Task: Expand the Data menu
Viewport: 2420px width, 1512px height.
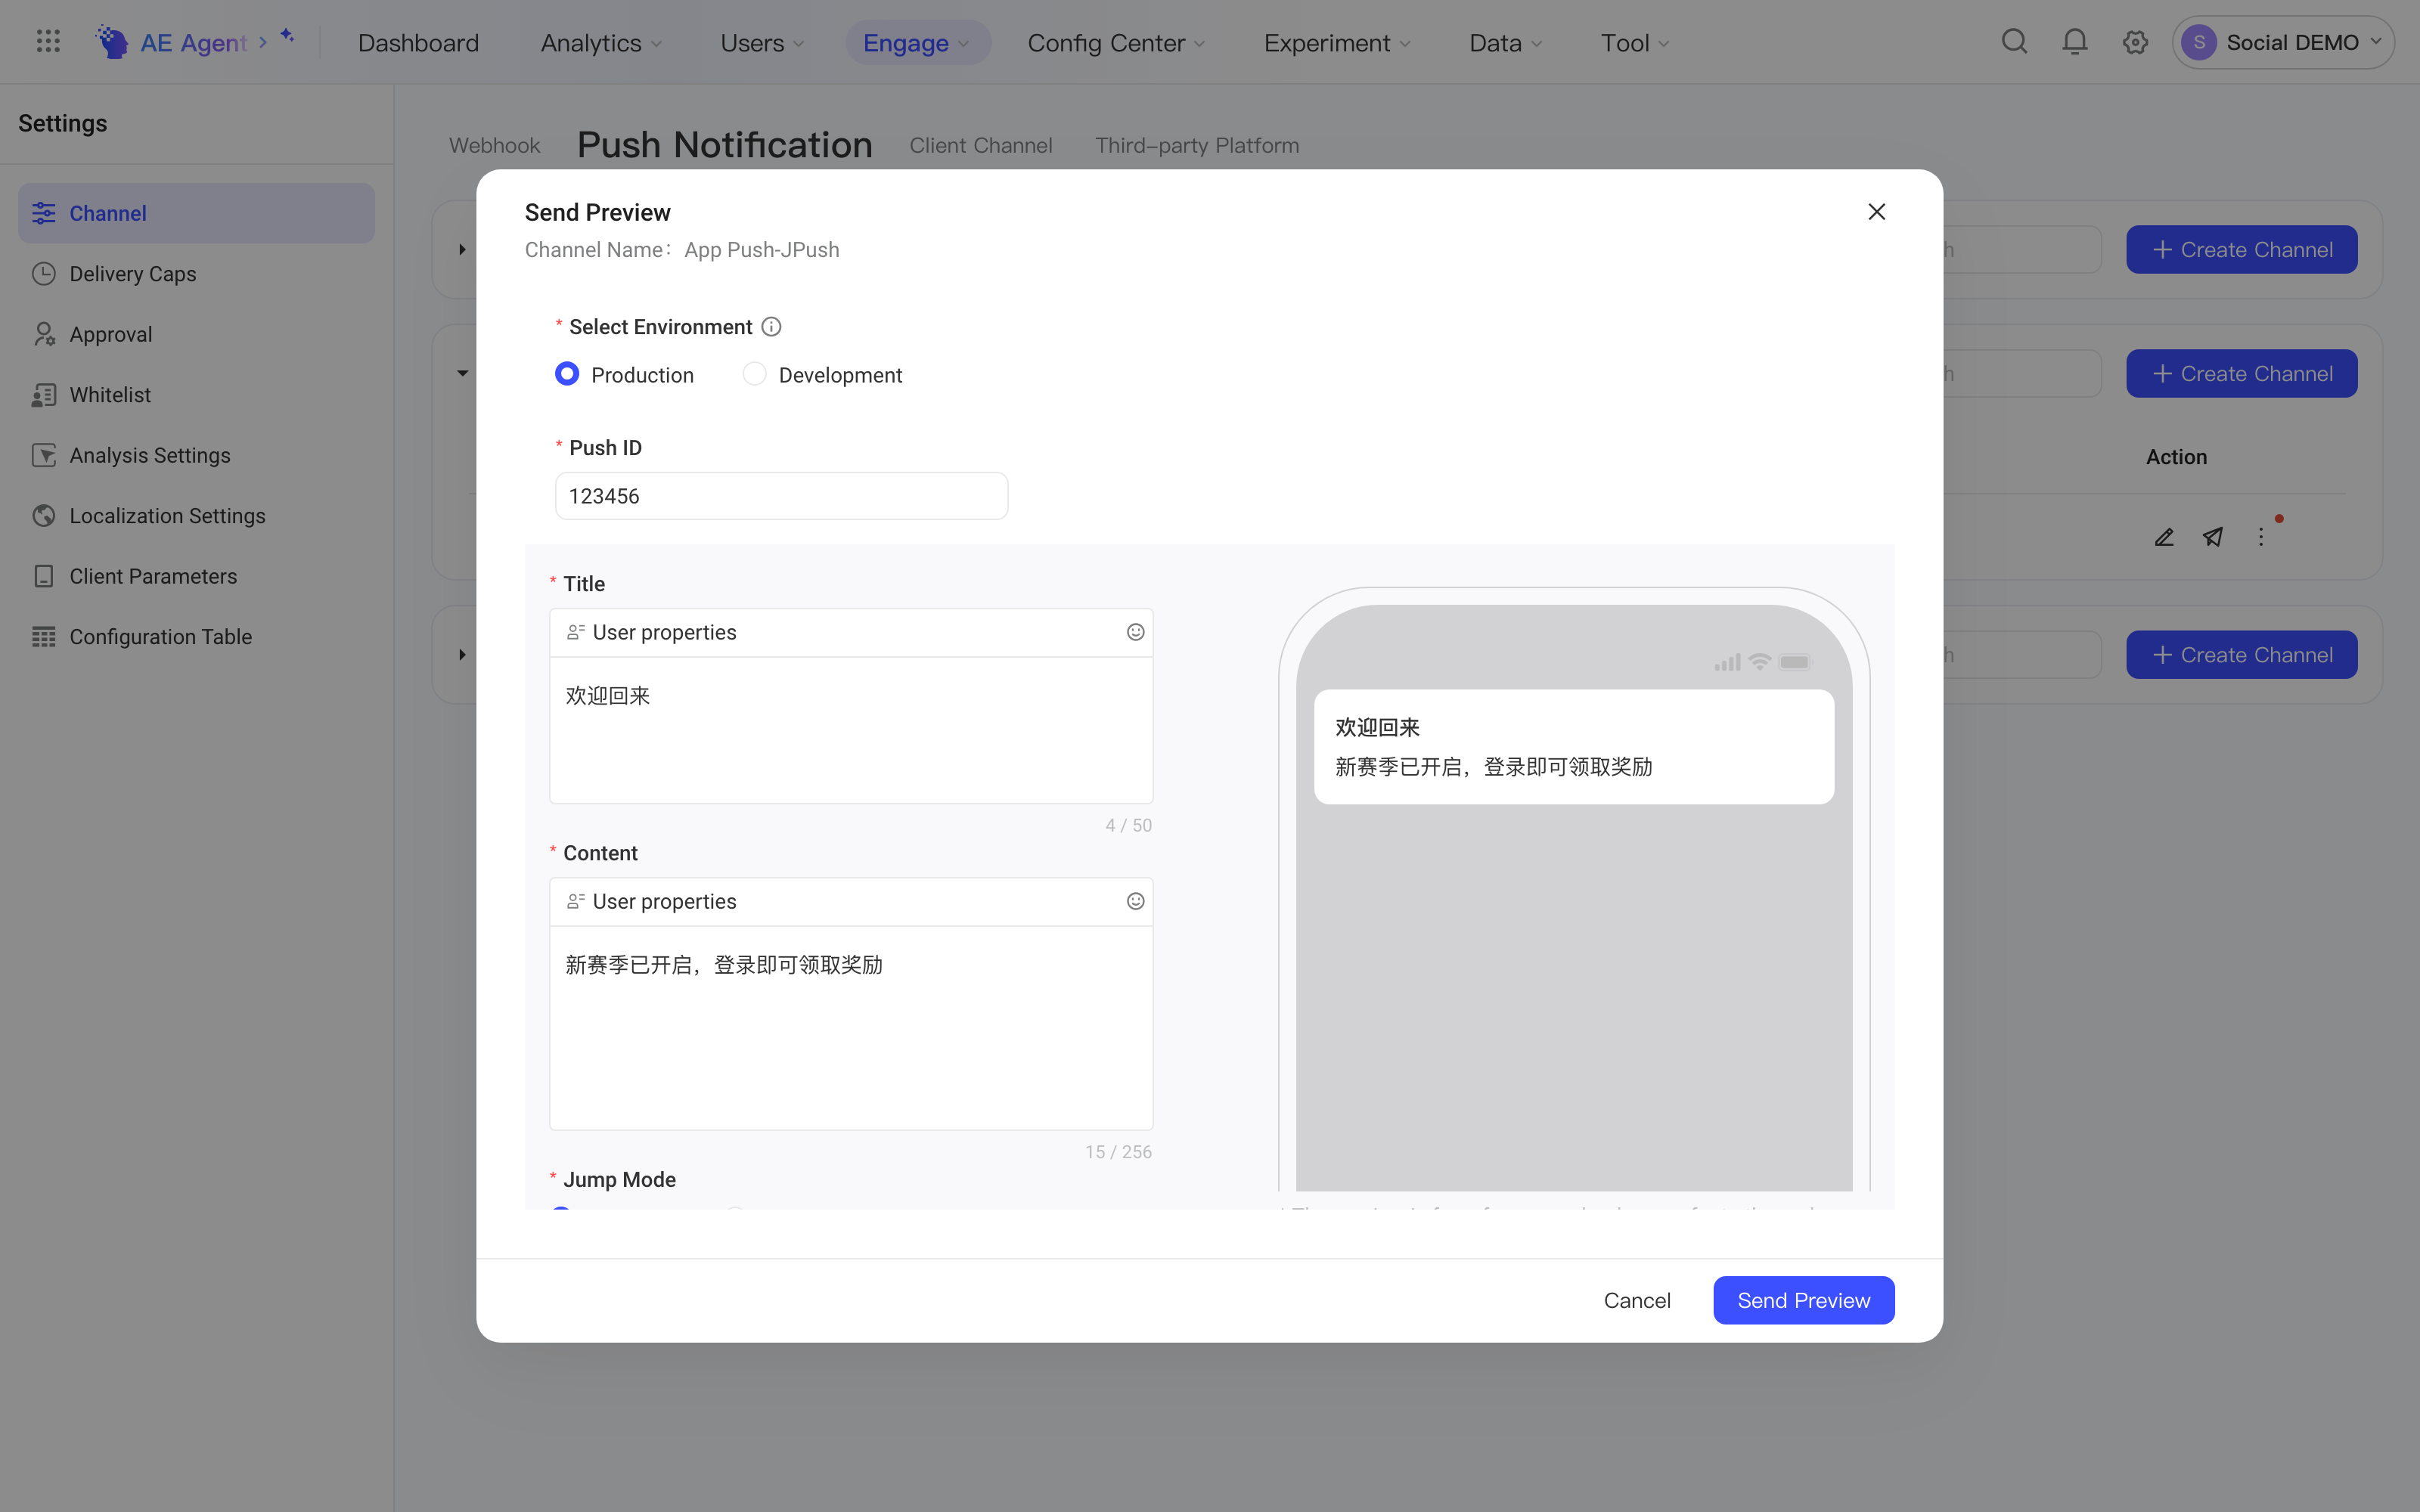Action: click(1505, 43)
